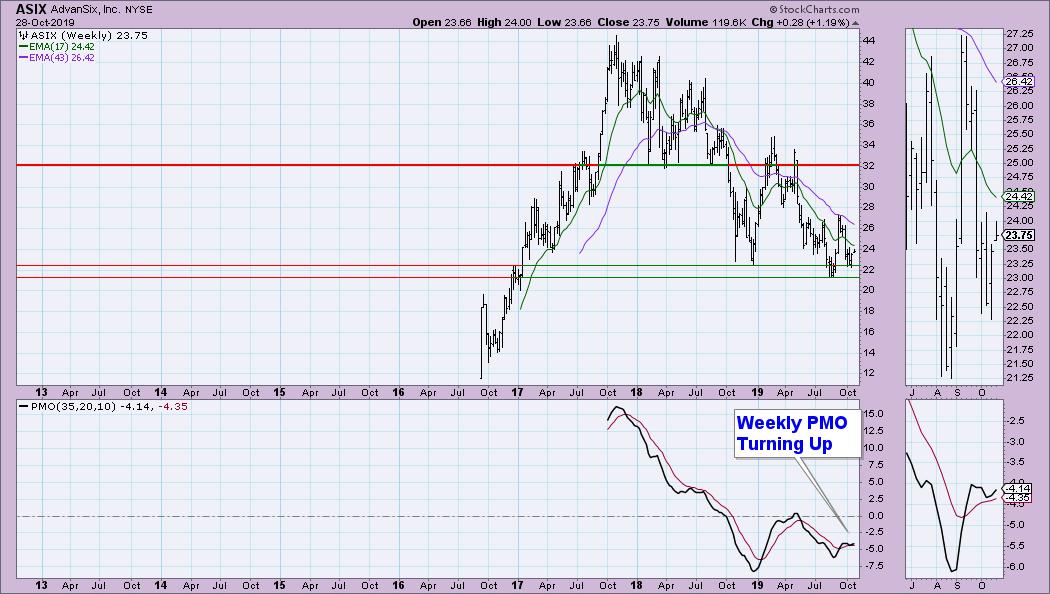Select the "High 24.00" header value
Screen dimensions: 1050x594
[504, 22]
